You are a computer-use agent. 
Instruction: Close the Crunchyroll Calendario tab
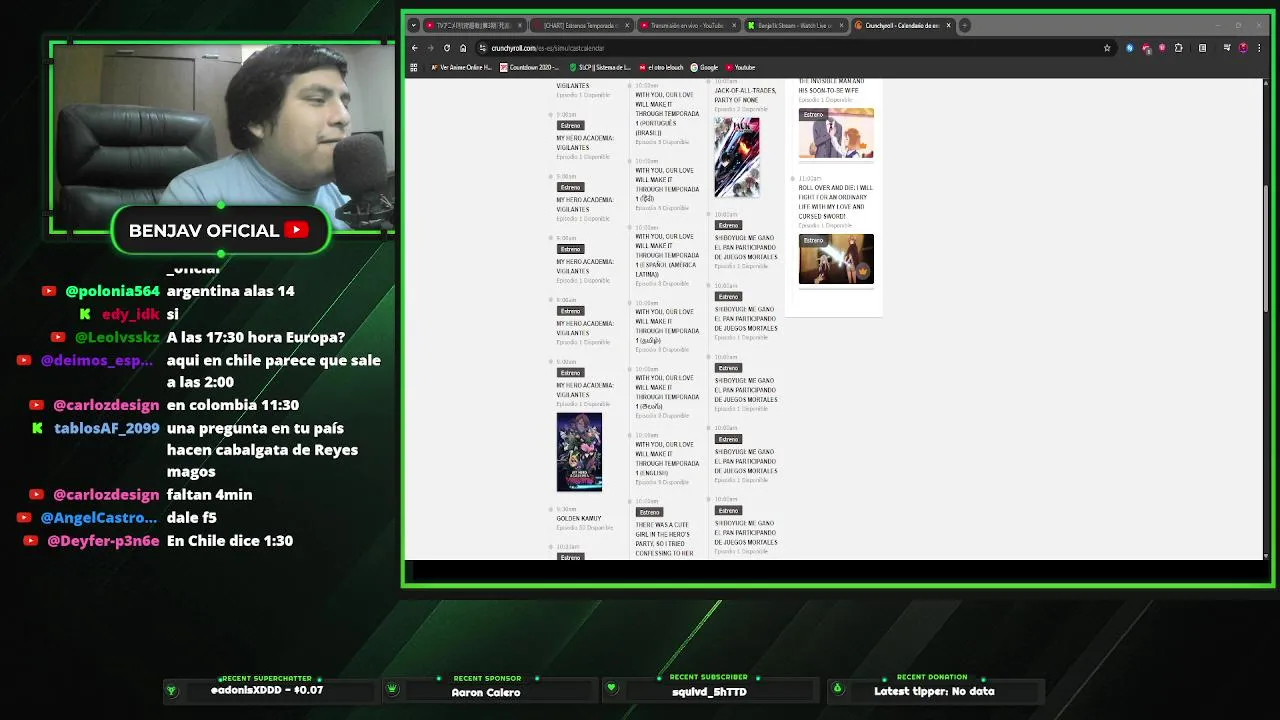tap(949, 25)
